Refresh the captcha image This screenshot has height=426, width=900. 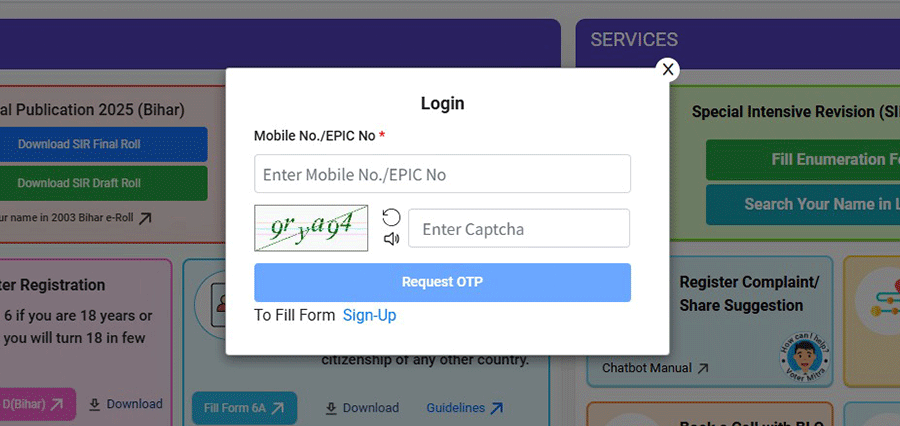pyautogui.click(x=391, y=217)
